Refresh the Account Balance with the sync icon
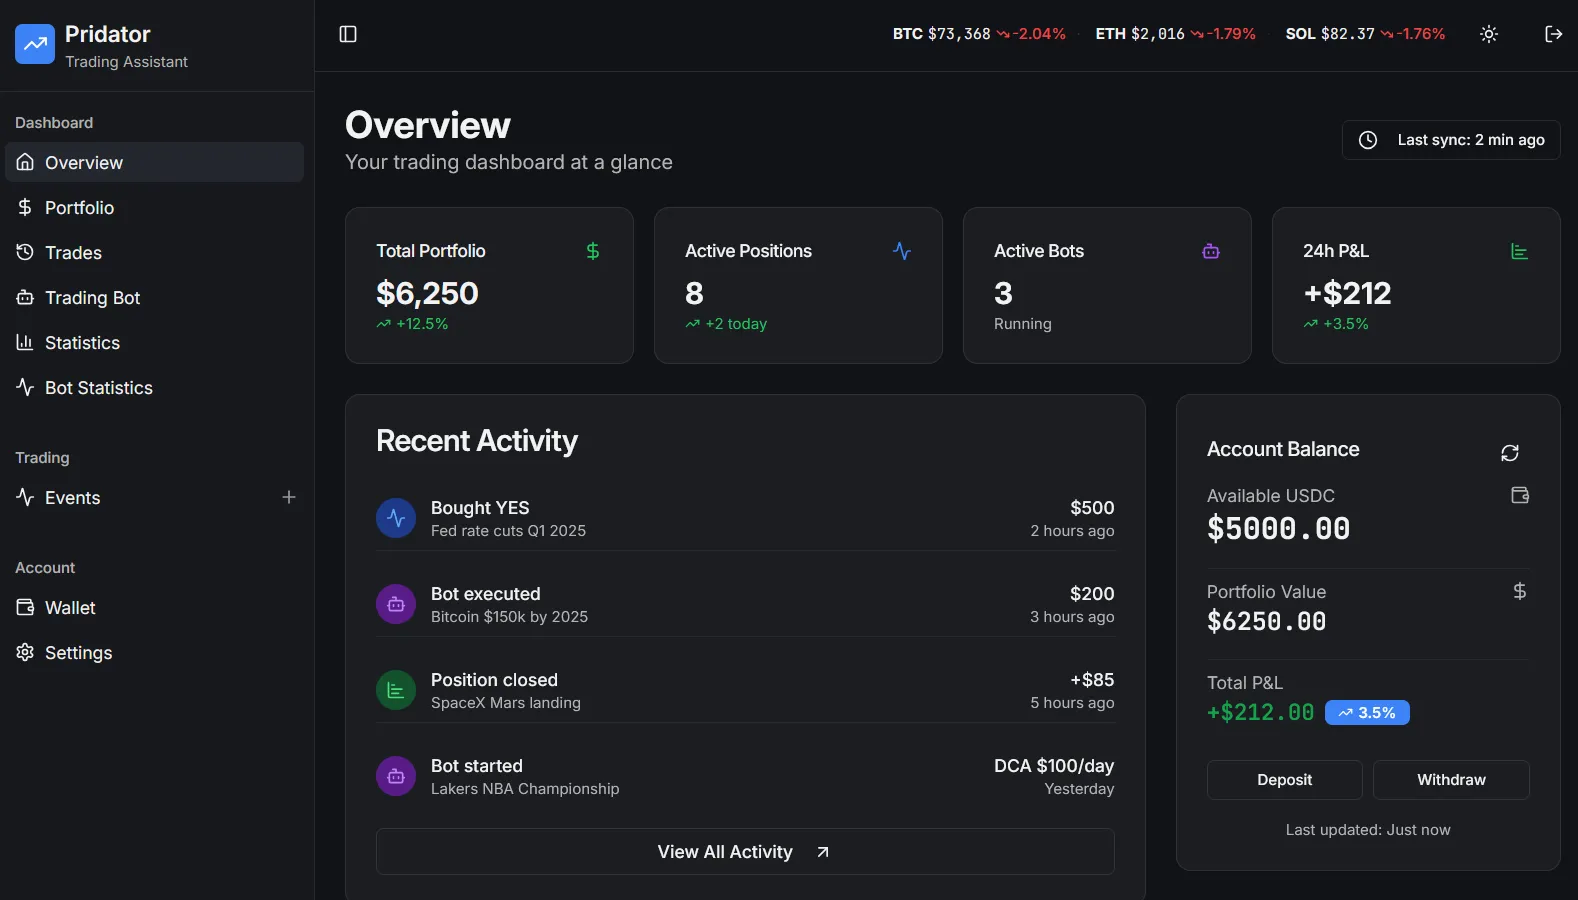The height and width of the screenshot is (900, 1578). click(1510, 453)
